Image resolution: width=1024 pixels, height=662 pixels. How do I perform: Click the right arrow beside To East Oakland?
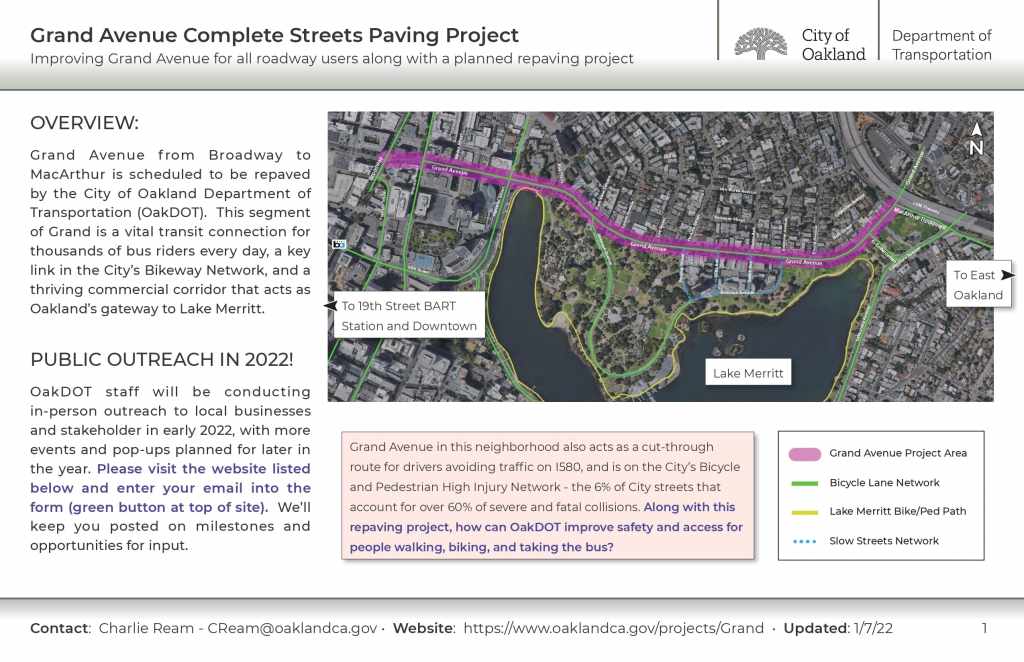click(1007, 274)
